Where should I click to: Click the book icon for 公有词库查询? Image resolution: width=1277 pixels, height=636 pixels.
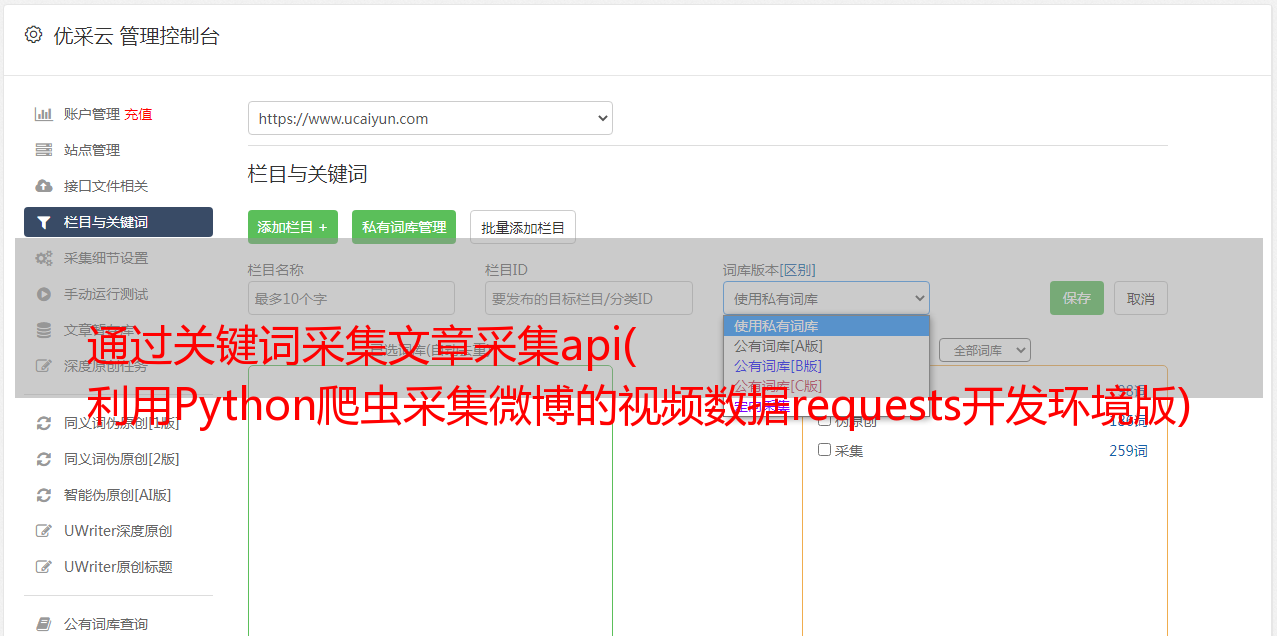43,624
